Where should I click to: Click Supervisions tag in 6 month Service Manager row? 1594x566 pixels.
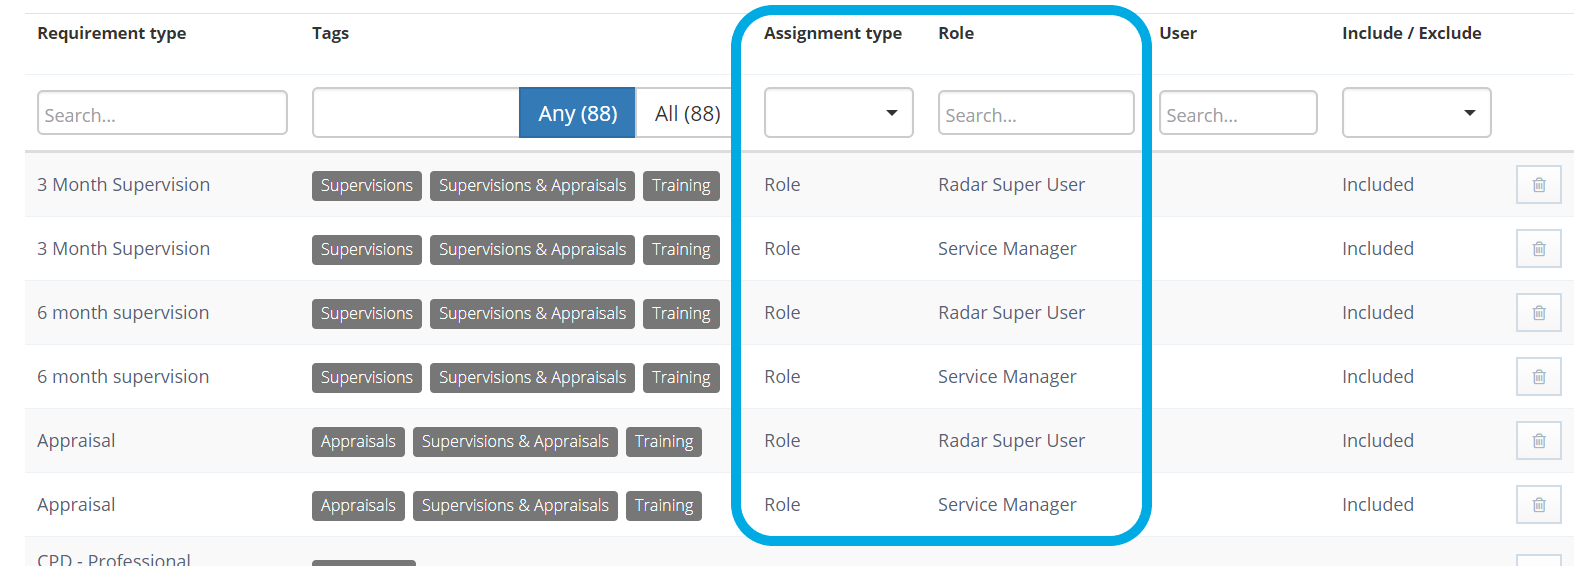coord(367,377)
